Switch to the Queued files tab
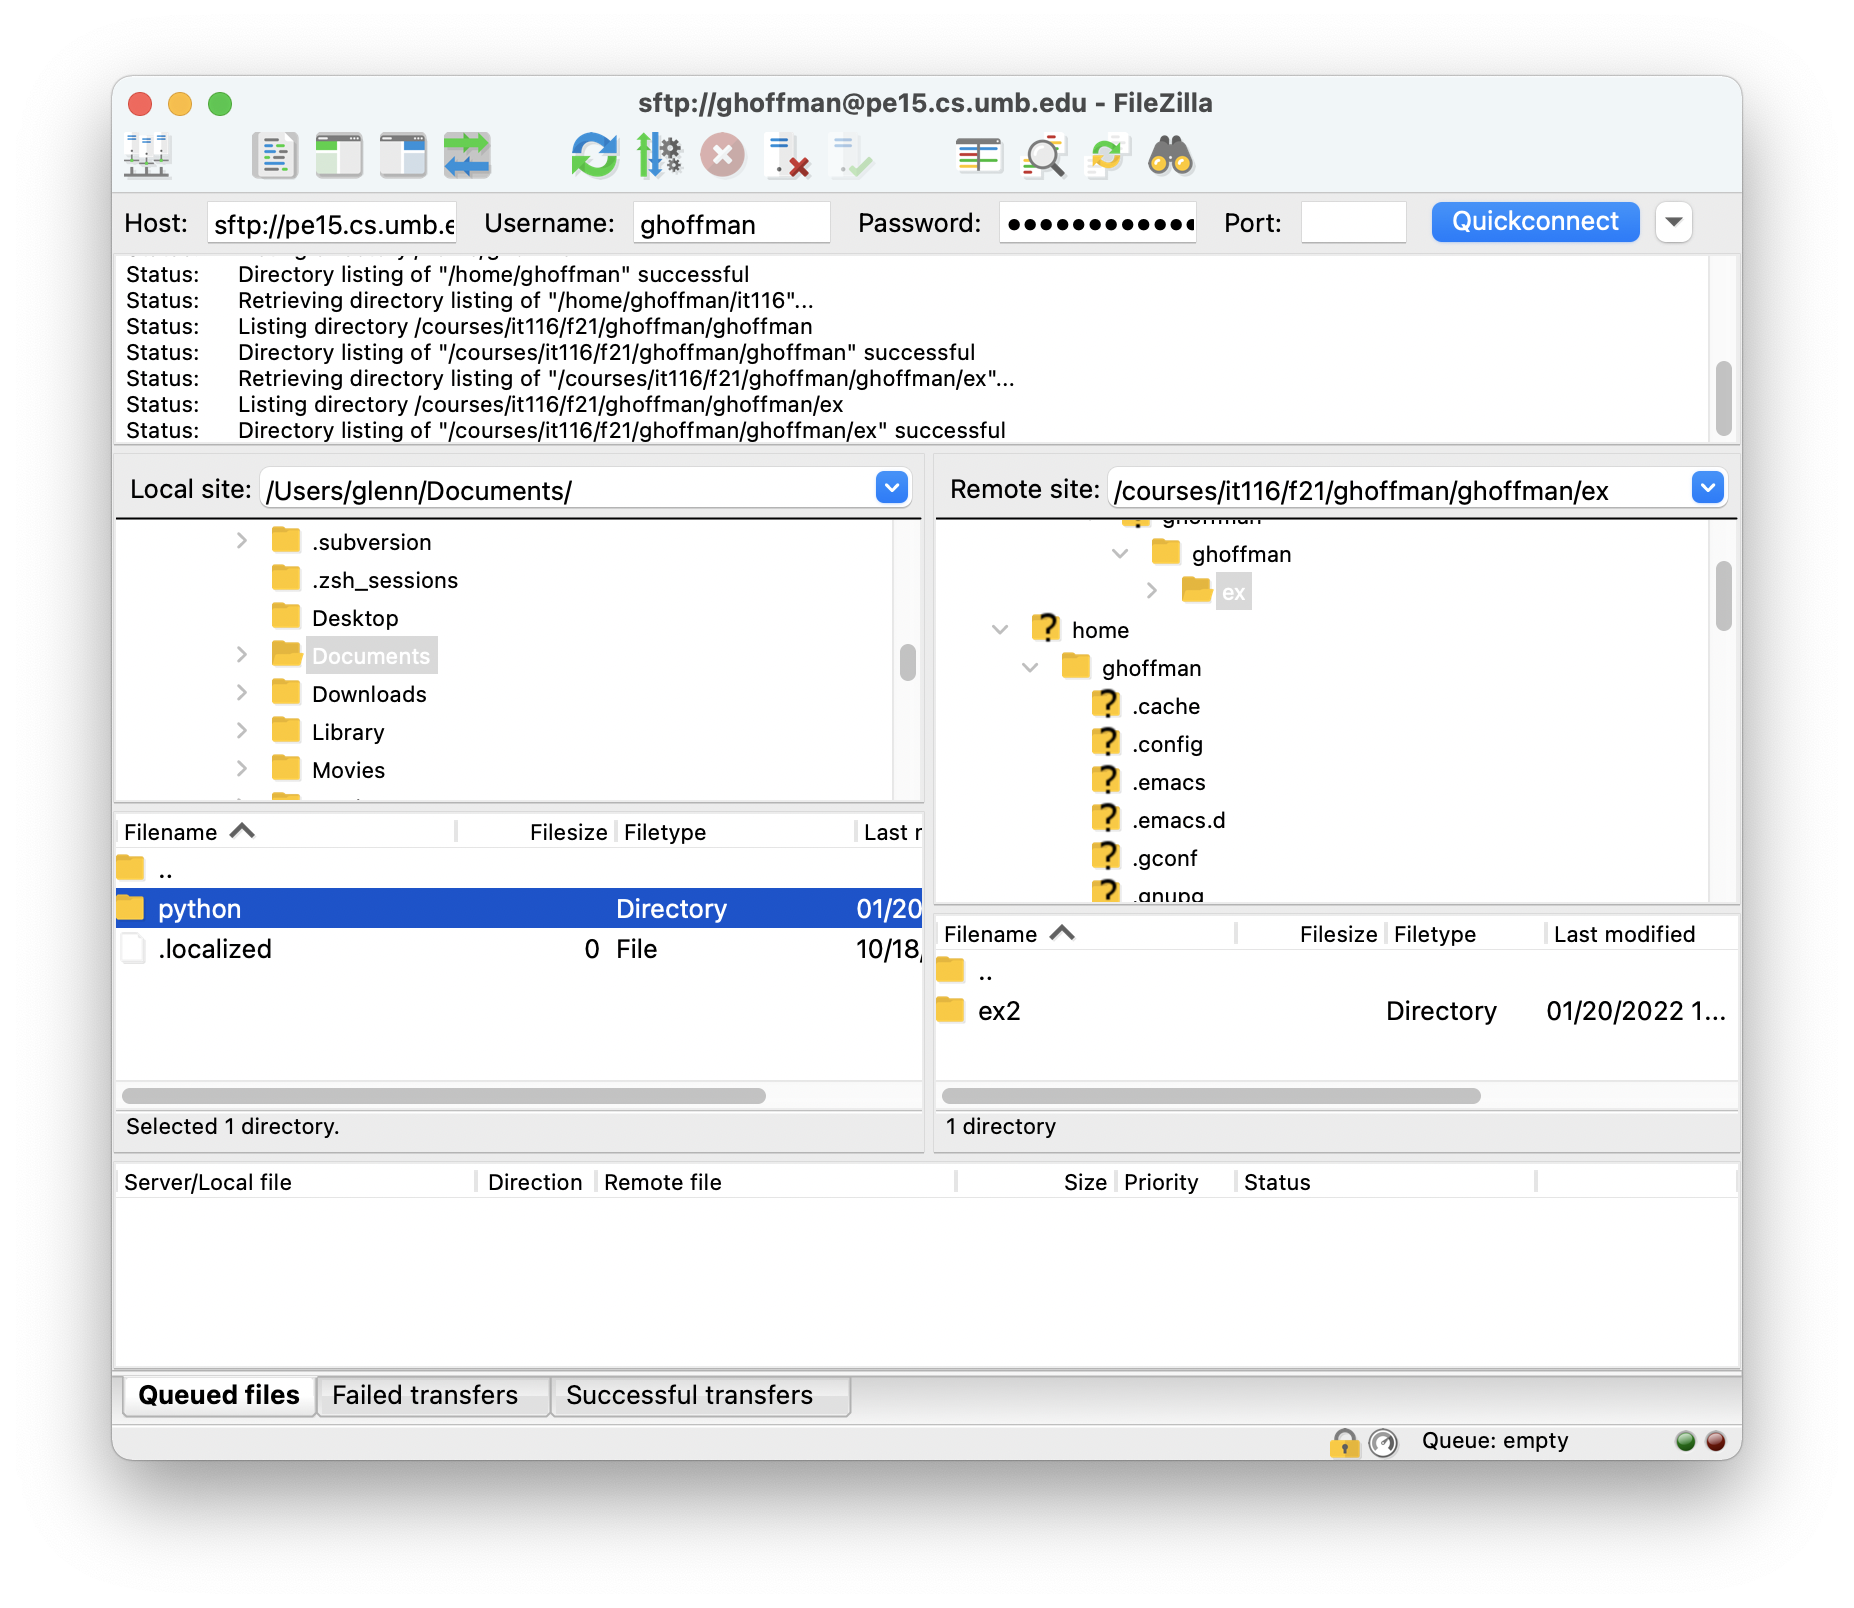 point(219,1395)
